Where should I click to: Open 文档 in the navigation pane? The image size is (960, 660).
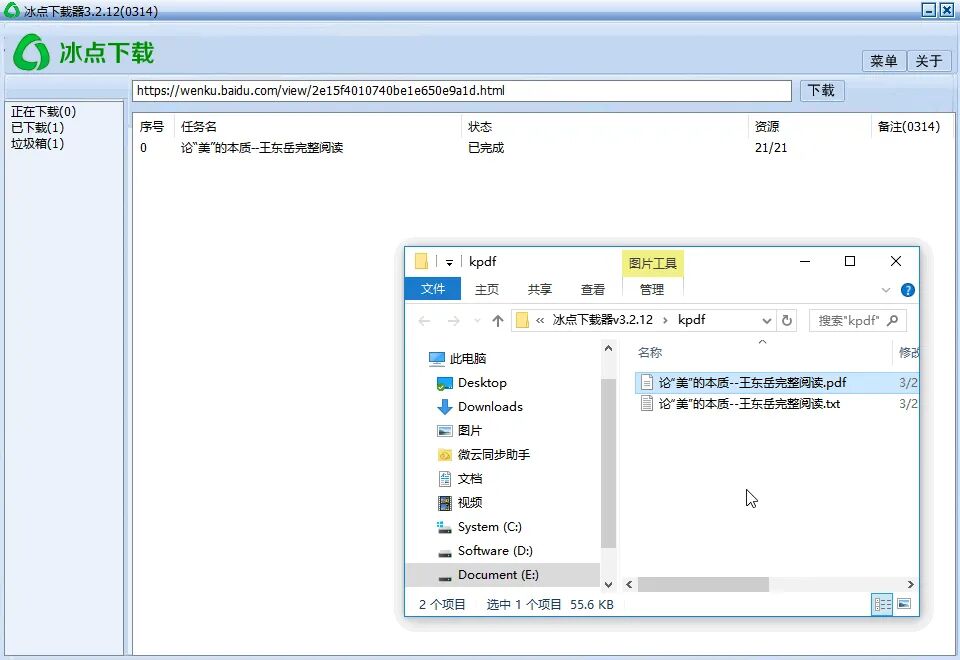coord(470,479)
